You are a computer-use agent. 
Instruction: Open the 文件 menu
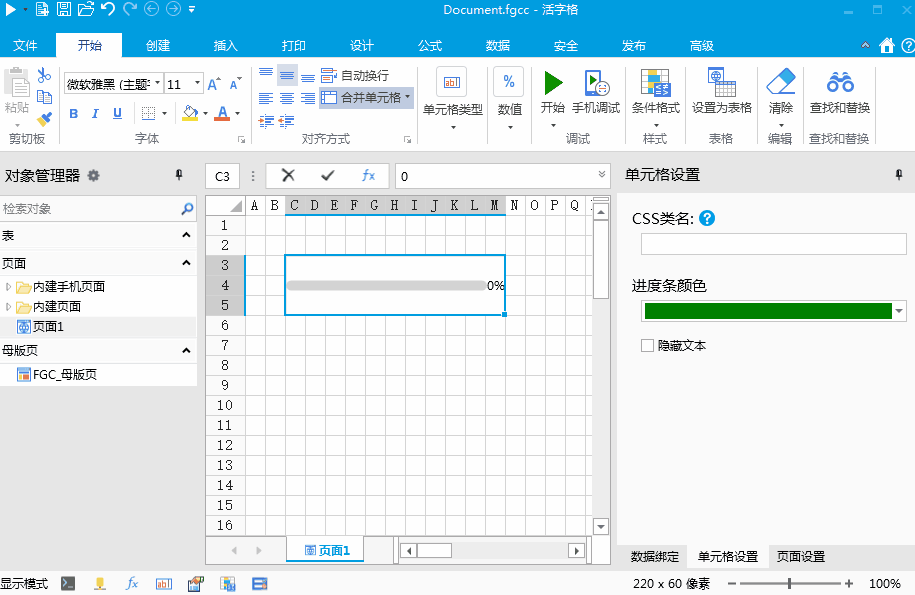[x=25, y=46]
